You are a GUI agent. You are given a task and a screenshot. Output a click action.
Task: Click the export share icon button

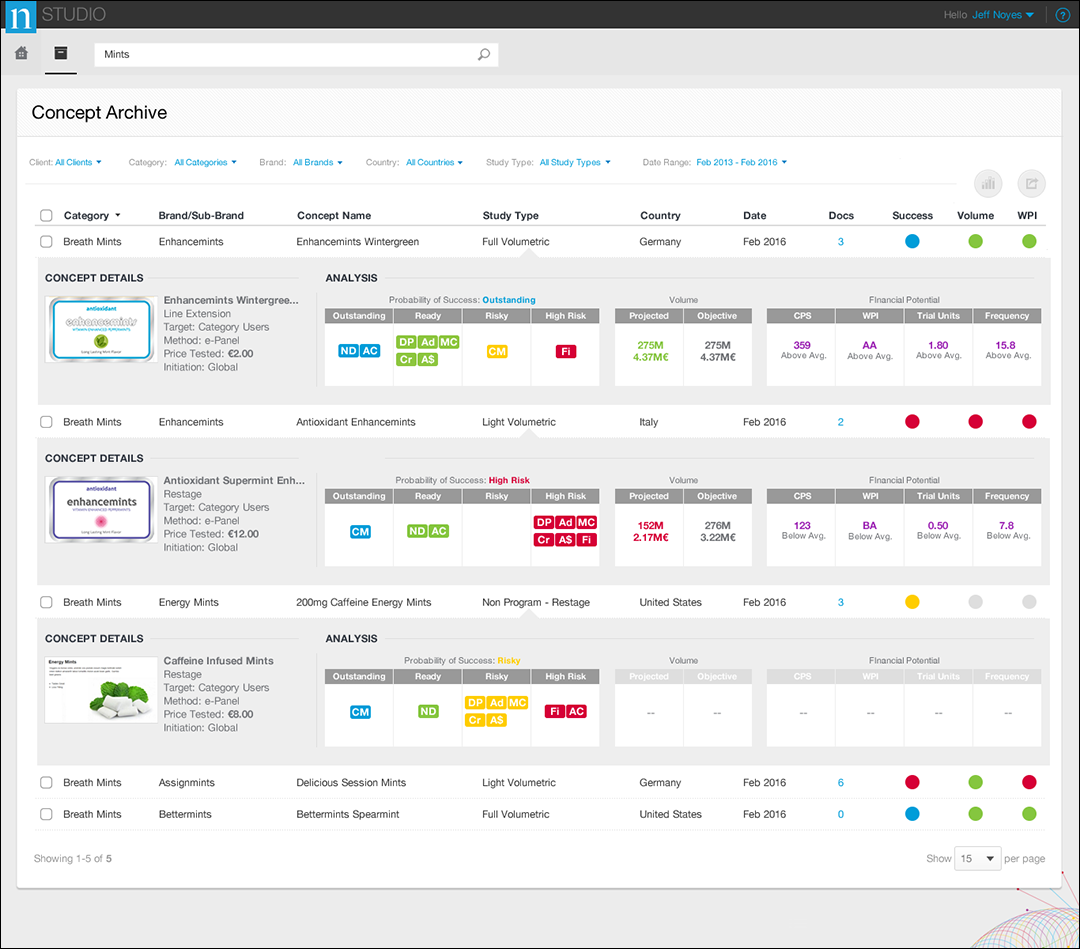pos(1031,183)
